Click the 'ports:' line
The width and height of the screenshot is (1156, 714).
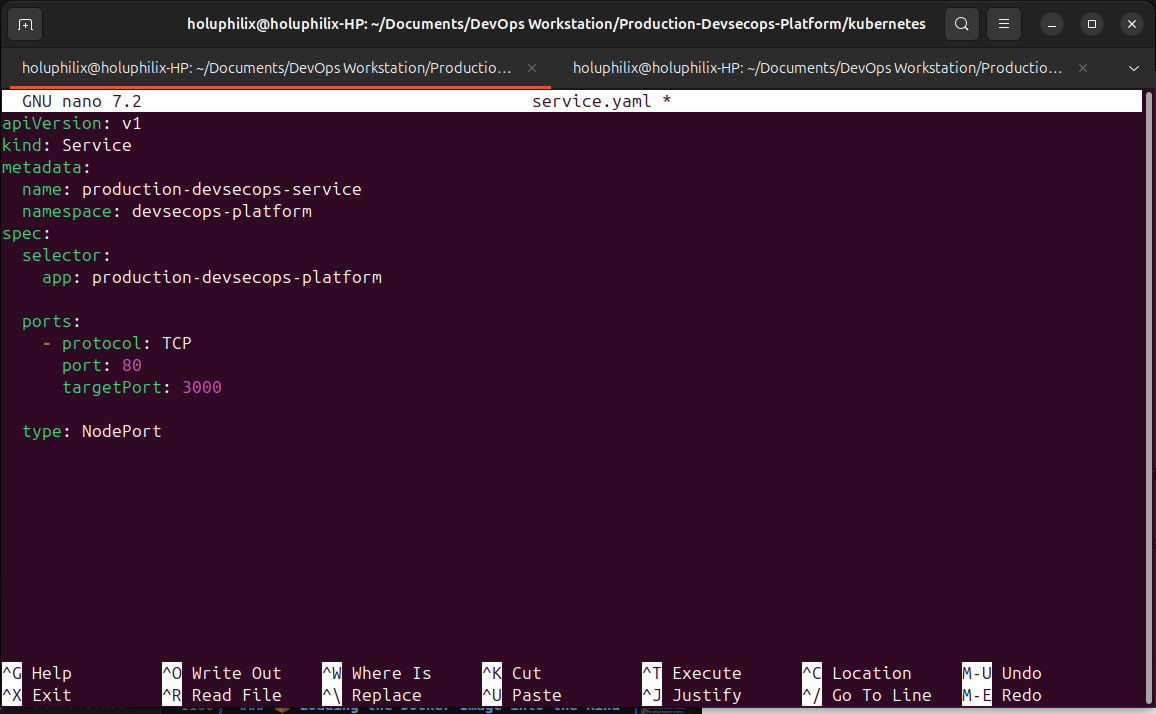click(51, 322)
